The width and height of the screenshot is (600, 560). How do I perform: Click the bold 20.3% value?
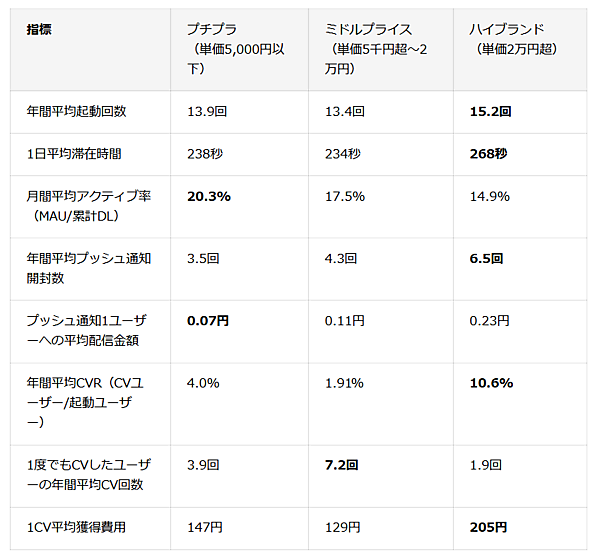click(208, 196)
